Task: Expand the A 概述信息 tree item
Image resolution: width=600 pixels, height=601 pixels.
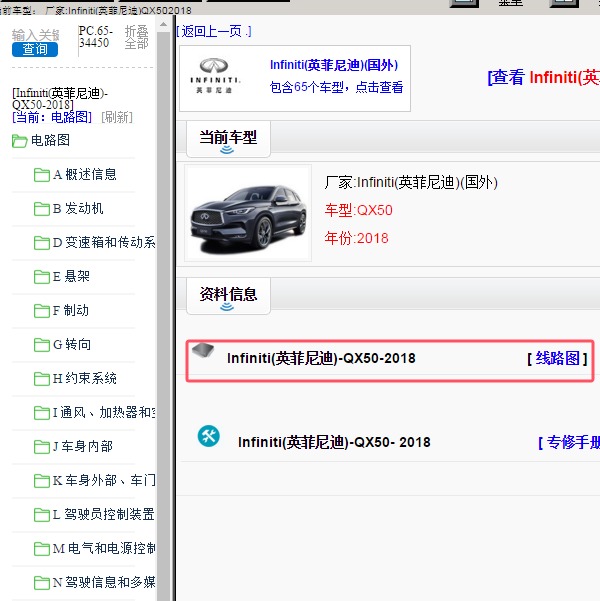Action: (x=85, y=174)
